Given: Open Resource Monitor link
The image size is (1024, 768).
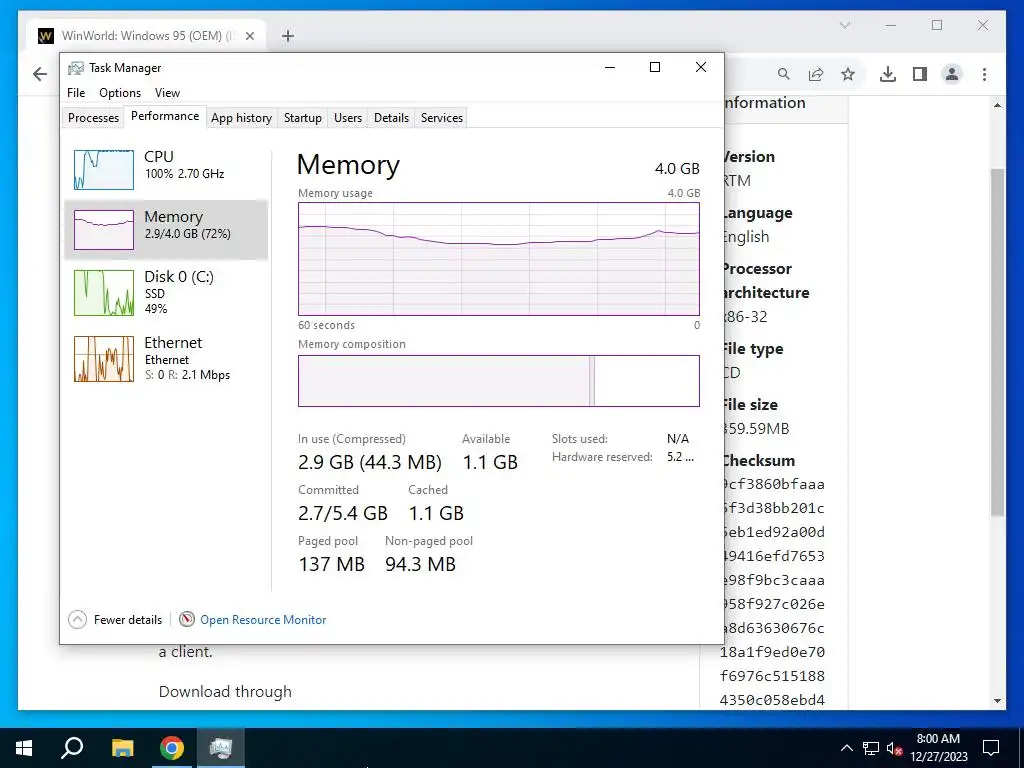Looking at the screenshot, I should (263, 620).
